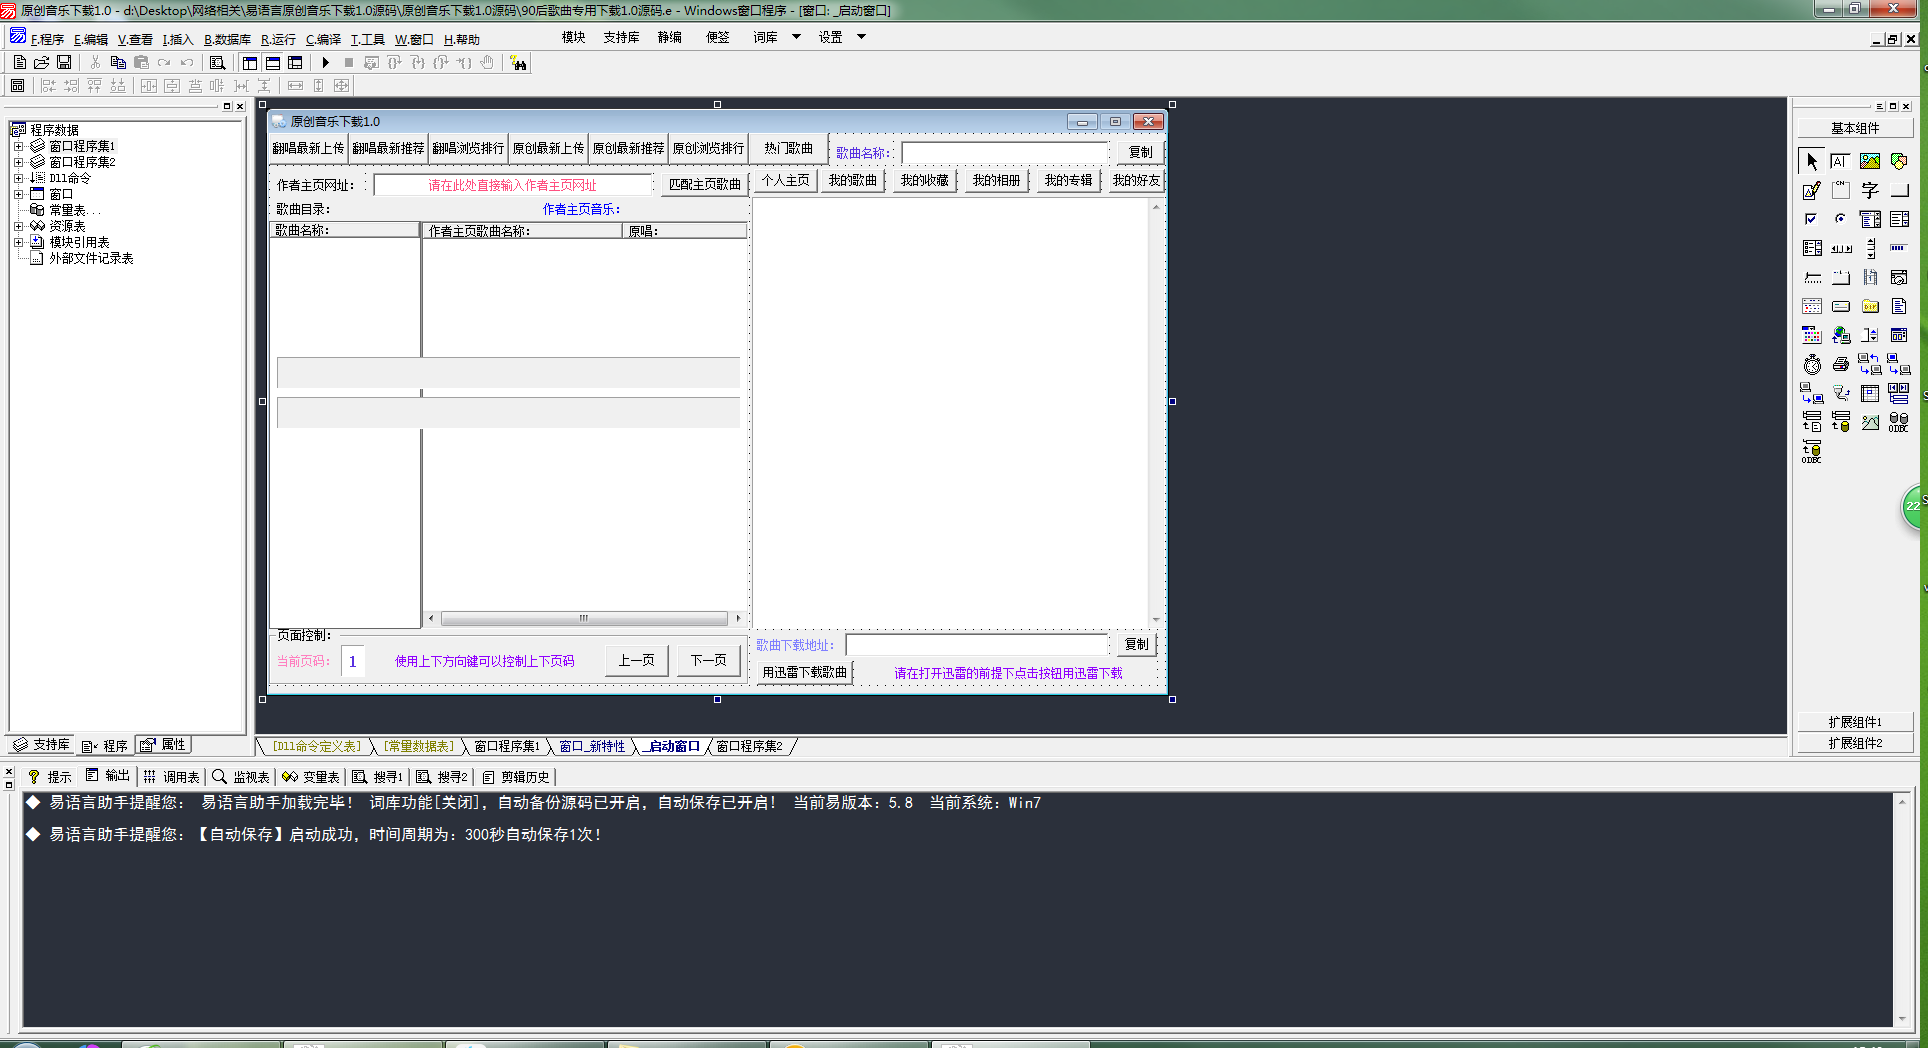Open file using the folder toolbar icon
Image resolution: width=1928 pixels, height=1048 pixels.
pyautogui.click(x=42, y=63)
